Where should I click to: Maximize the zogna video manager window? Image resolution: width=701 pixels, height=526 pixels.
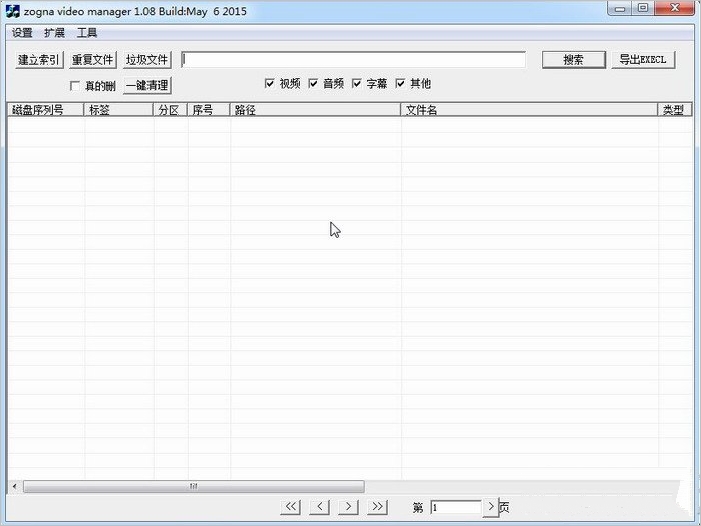pyautogui.click(x=643, y=8)
